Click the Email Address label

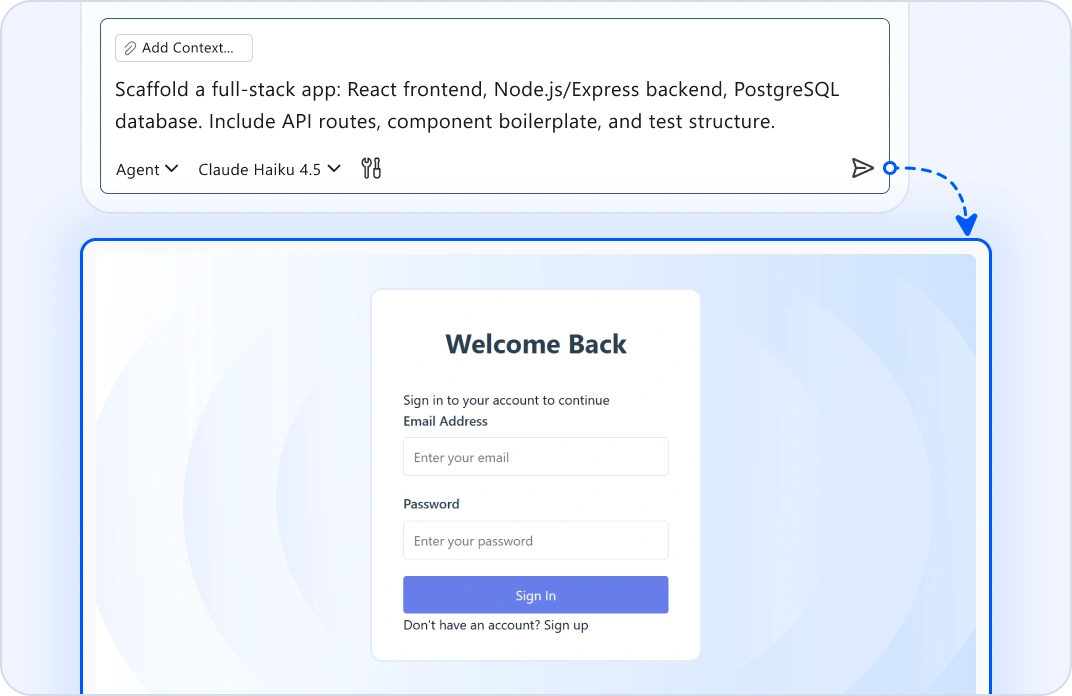445,421
